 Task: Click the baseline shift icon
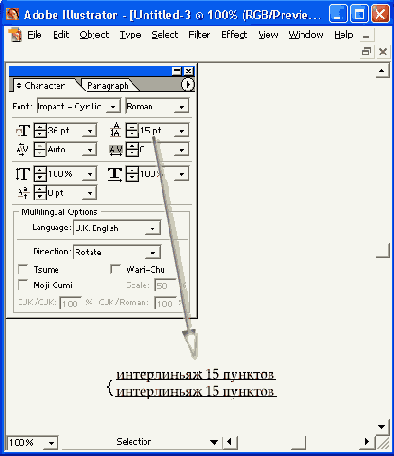23,193
